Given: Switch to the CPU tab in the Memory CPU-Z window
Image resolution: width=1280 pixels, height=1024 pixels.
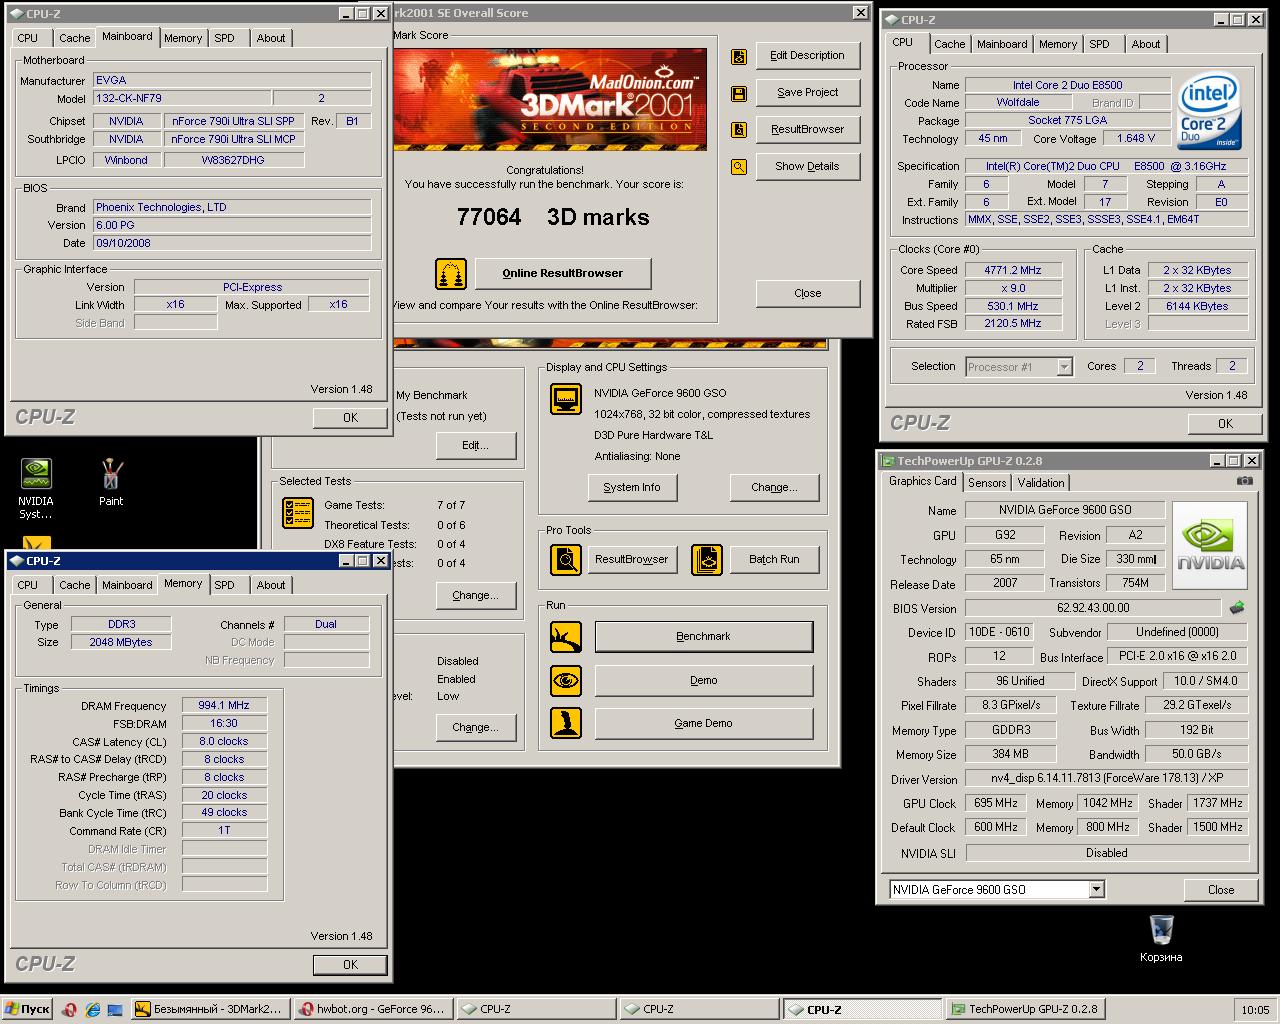Looking at the screenshot, I should pyautogui.click(x=28, y=585).
